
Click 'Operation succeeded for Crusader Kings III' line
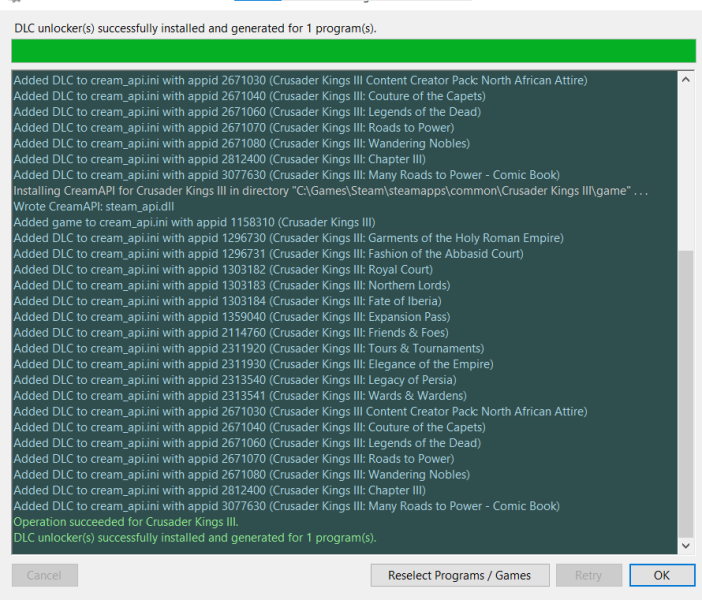tap(127, 522)
